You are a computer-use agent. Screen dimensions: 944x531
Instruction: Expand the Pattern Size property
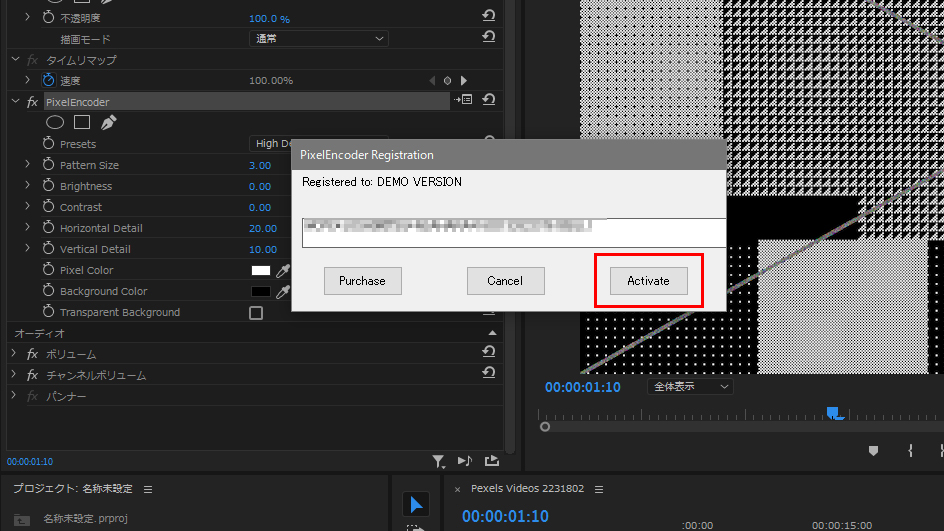tap(27, 164)
